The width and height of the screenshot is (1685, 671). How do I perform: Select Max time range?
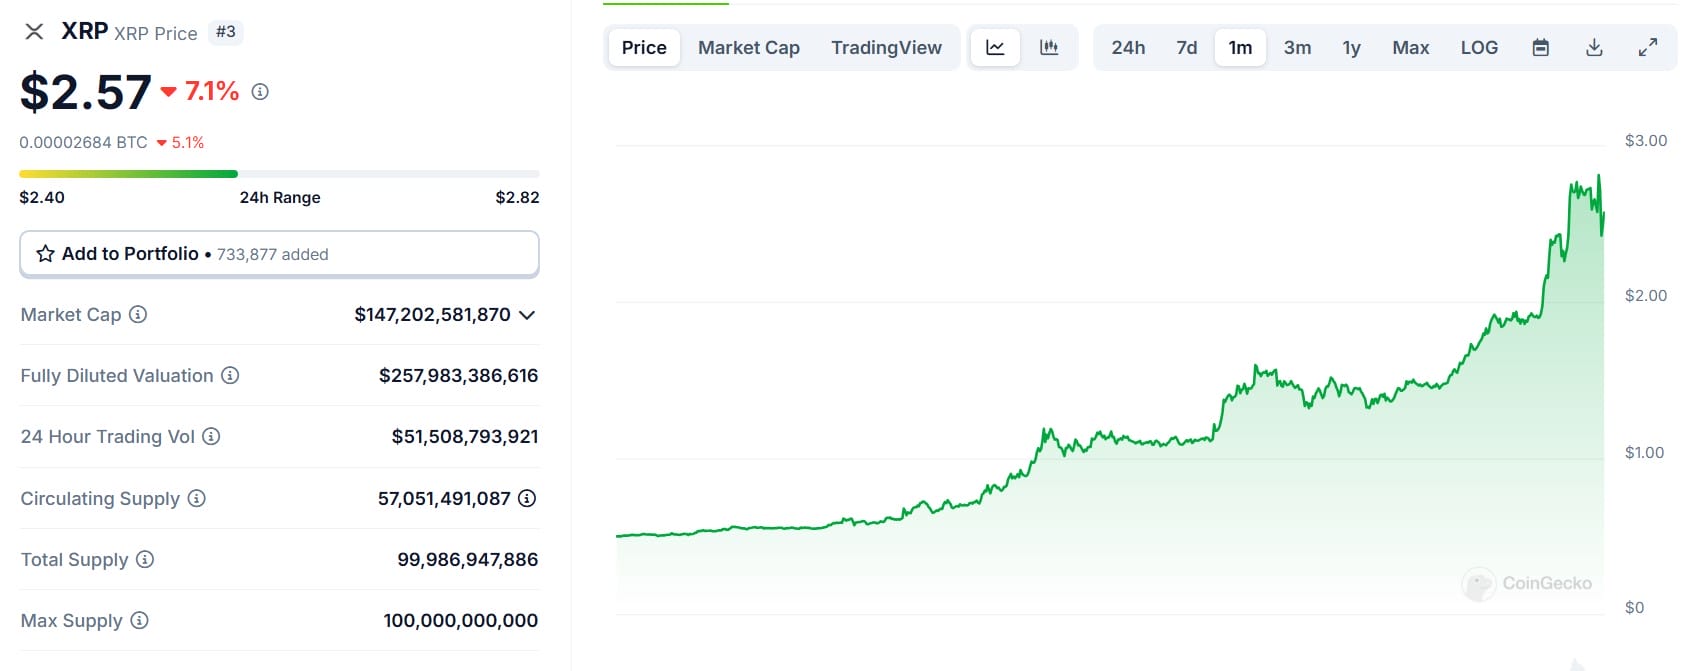coord(1410,47)
